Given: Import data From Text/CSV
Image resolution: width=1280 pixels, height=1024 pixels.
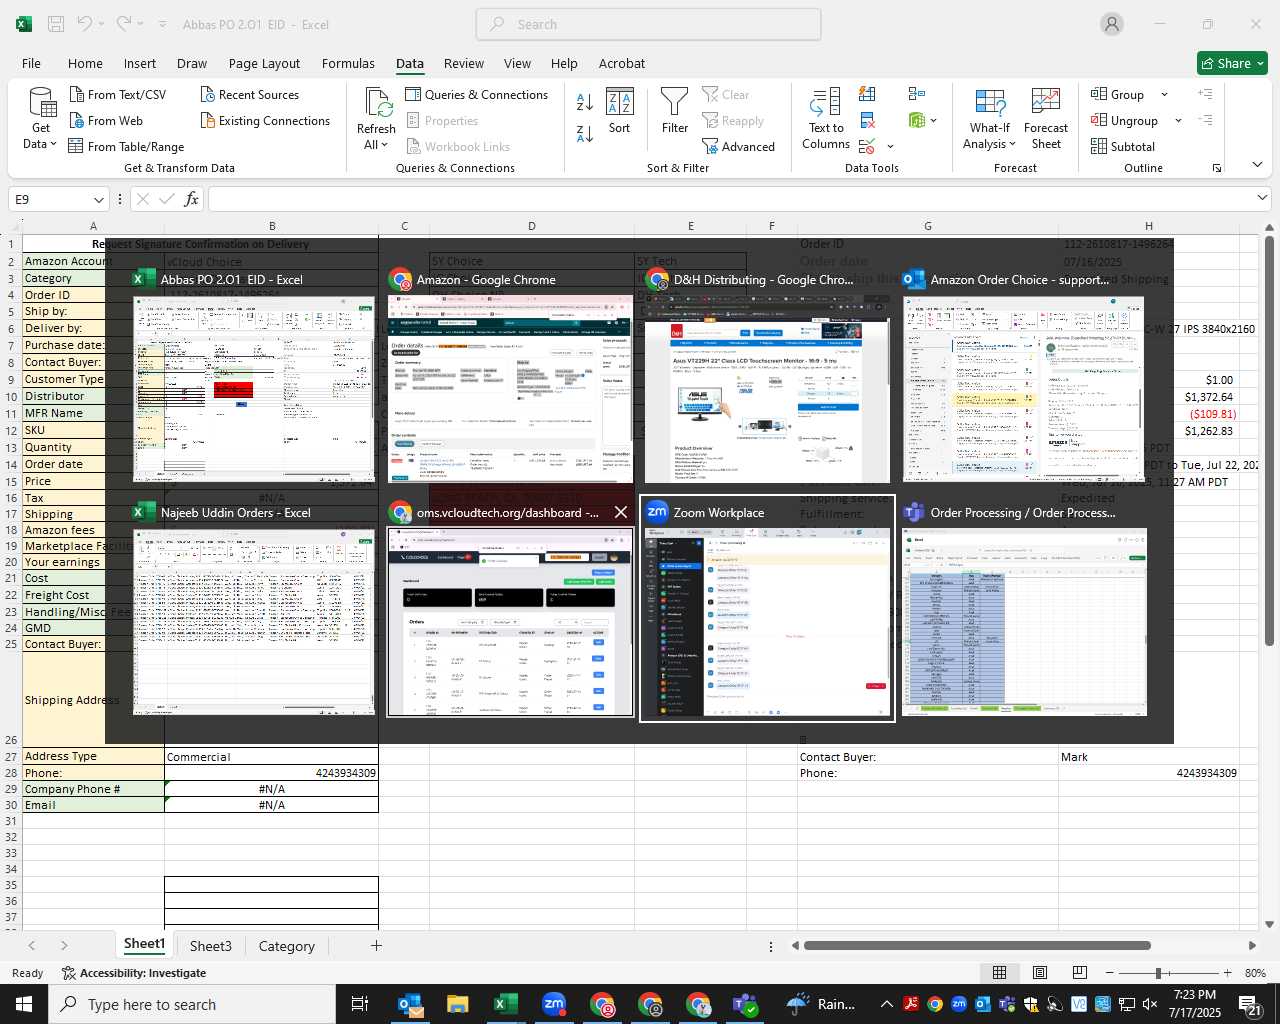Looking at the screenshot, I should pyautogui.click(x=117, y=94).
